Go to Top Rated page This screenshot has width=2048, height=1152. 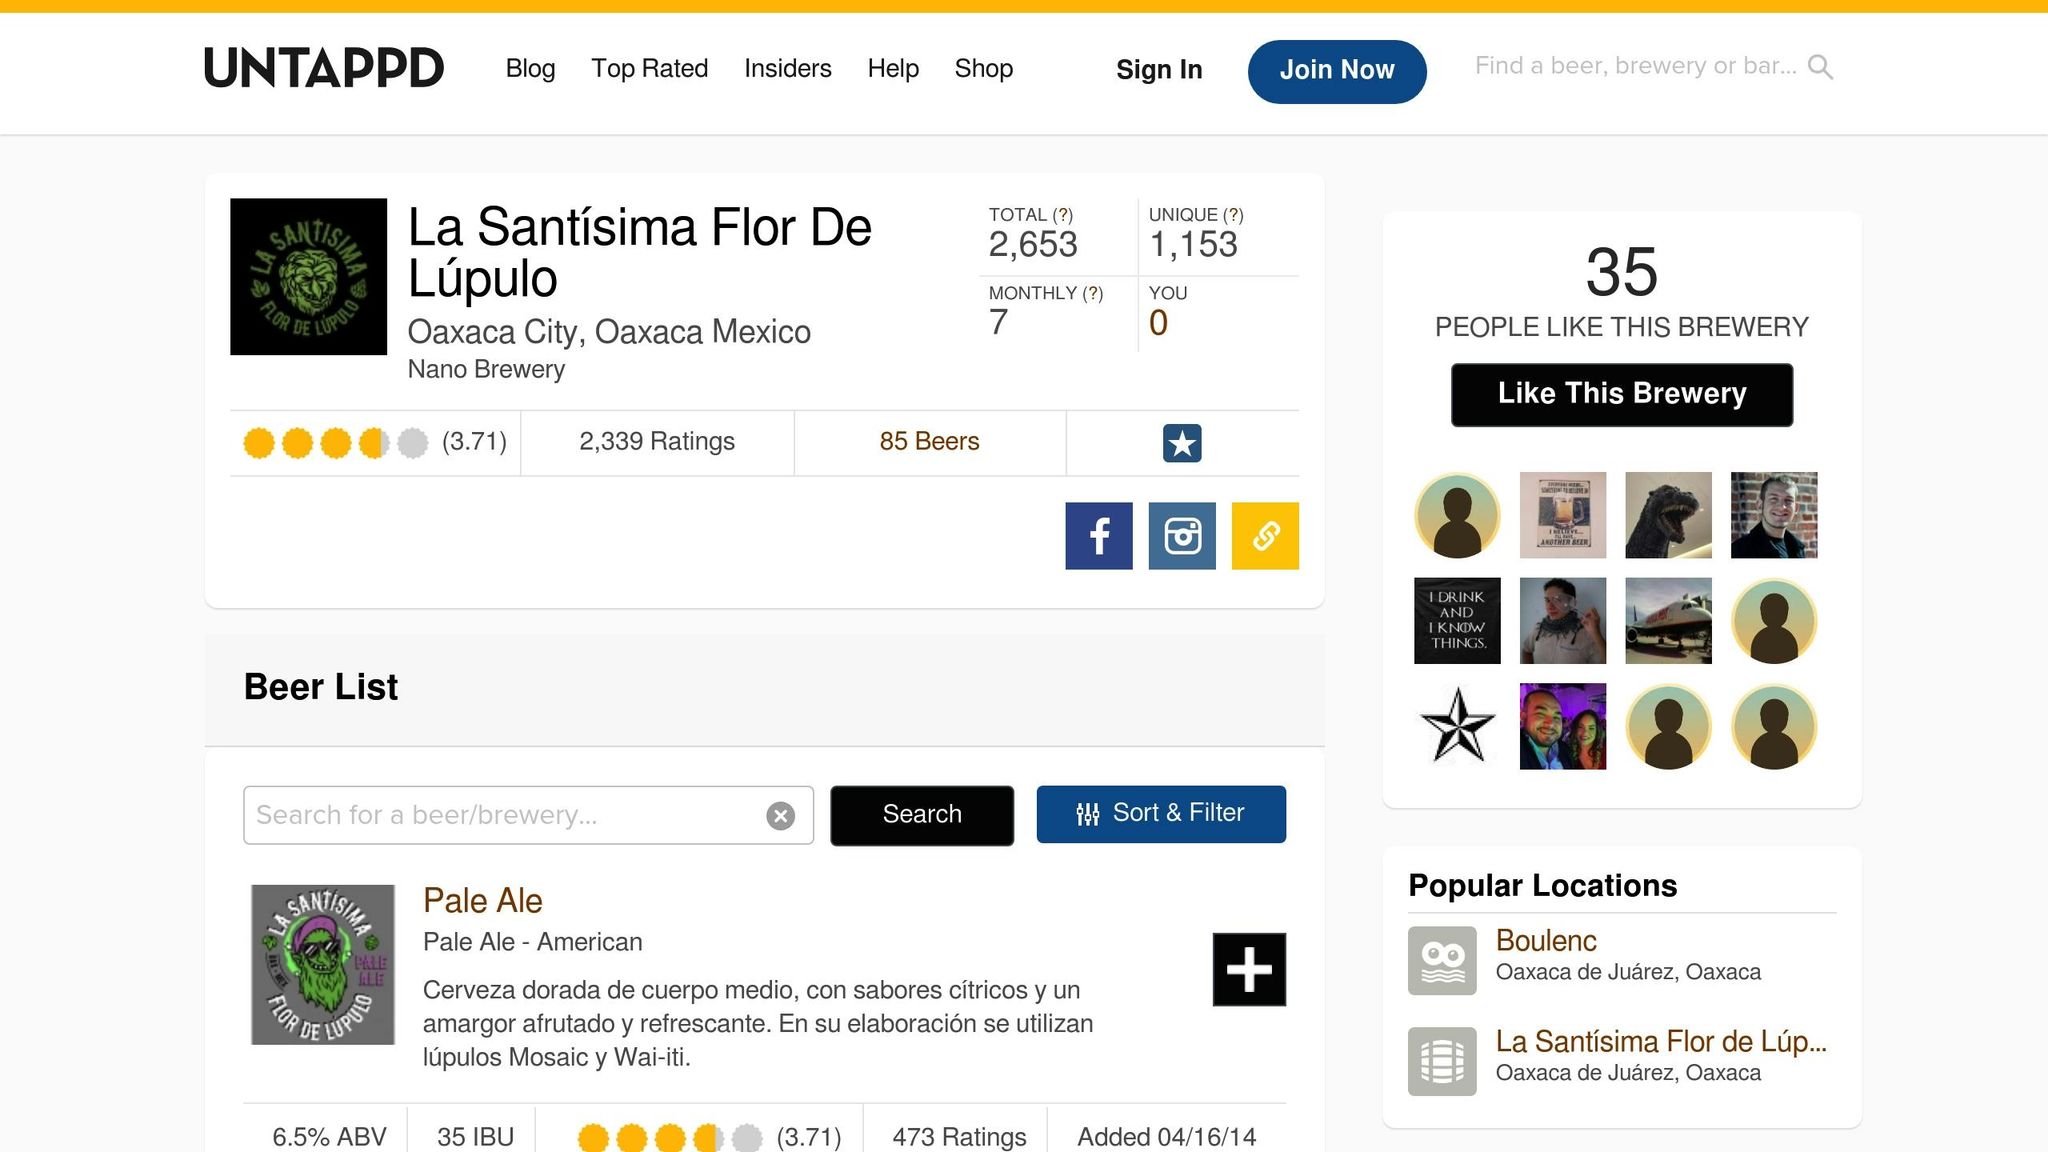pyautogui.click(x=650, y=68)
